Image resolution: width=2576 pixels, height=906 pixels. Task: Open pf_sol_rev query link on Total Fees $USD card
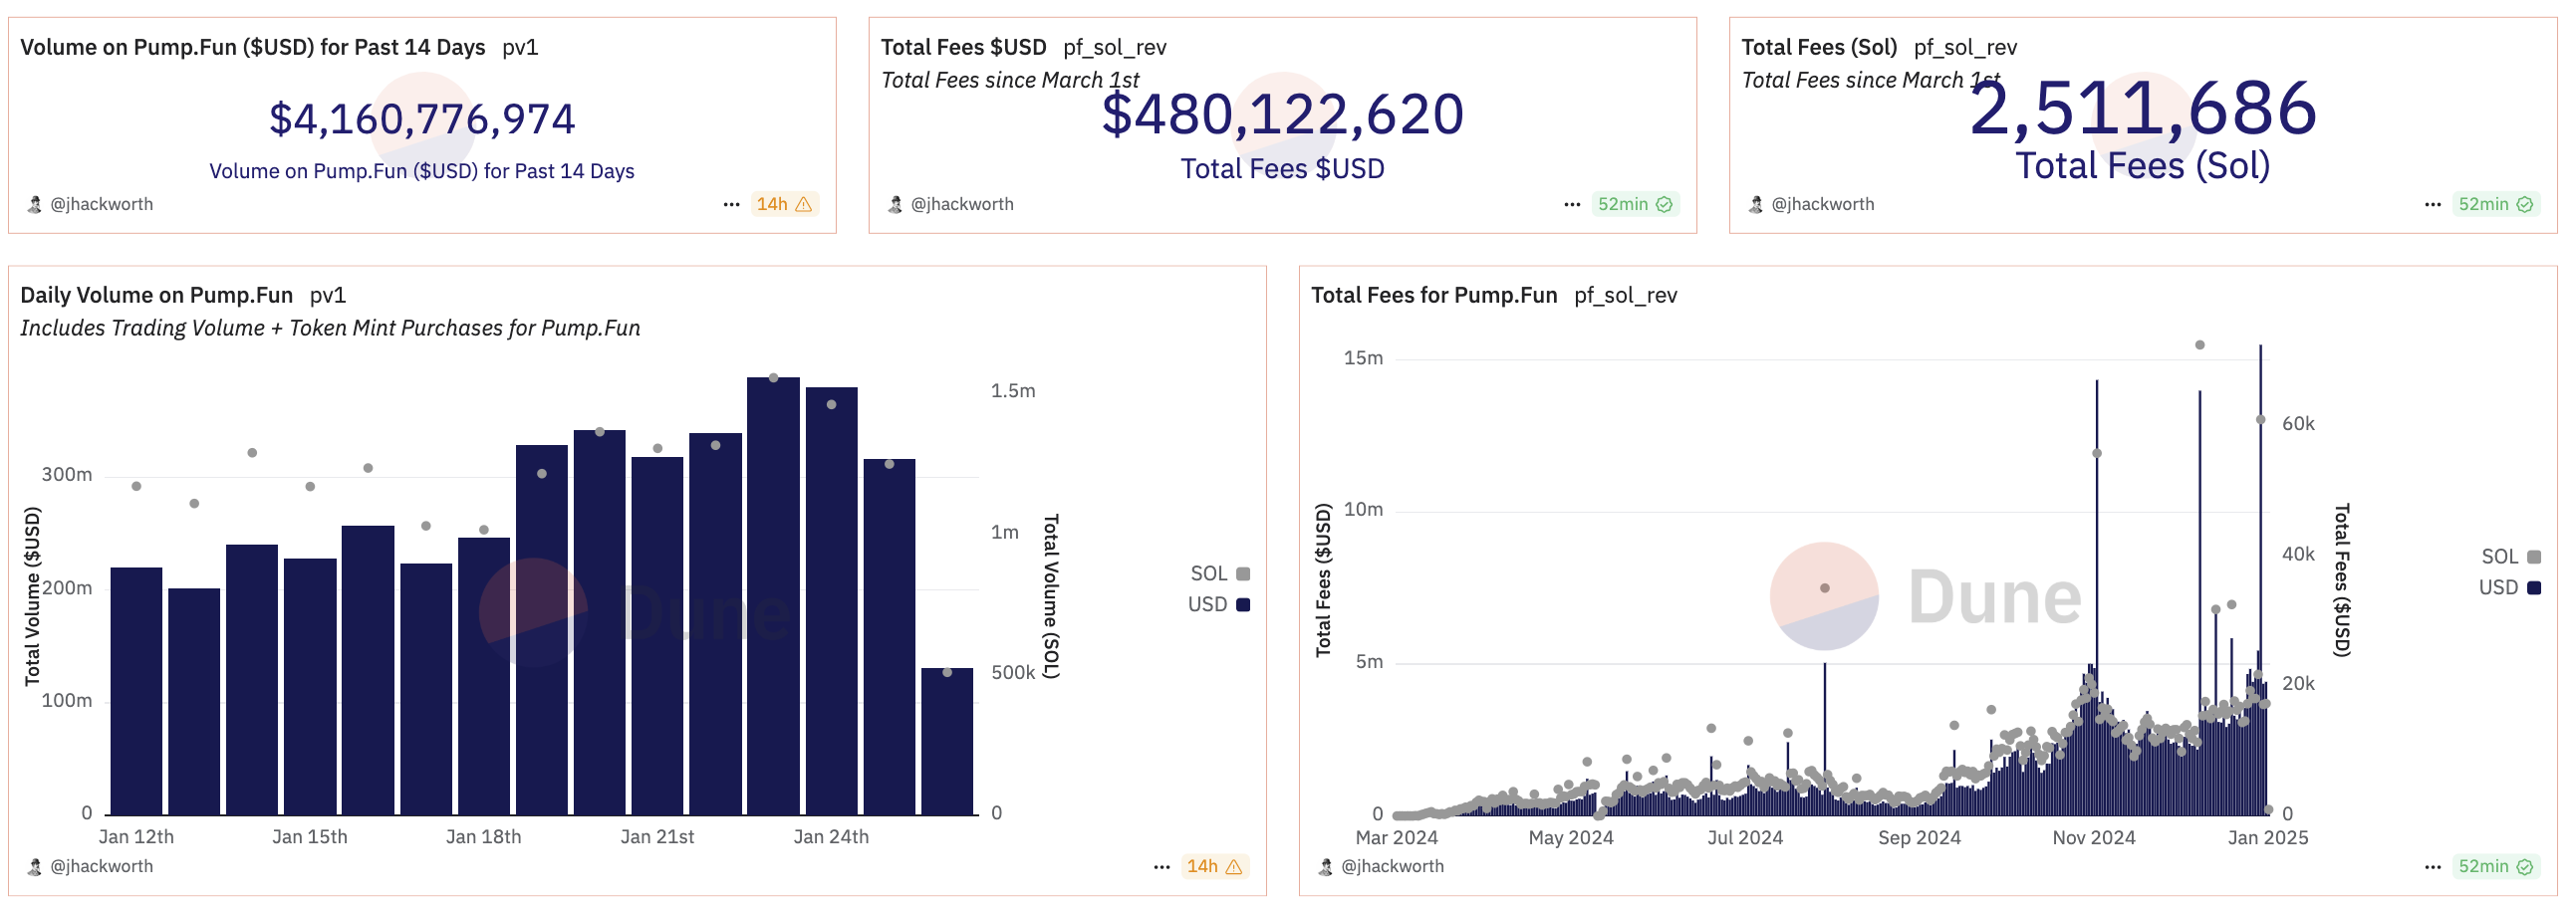pyautogui.click(x=1115, y=47)
